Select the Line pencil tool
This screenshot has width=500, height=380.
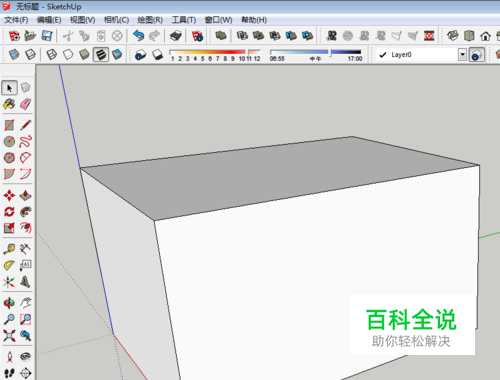pyautogui.click(x=26, y=125)
